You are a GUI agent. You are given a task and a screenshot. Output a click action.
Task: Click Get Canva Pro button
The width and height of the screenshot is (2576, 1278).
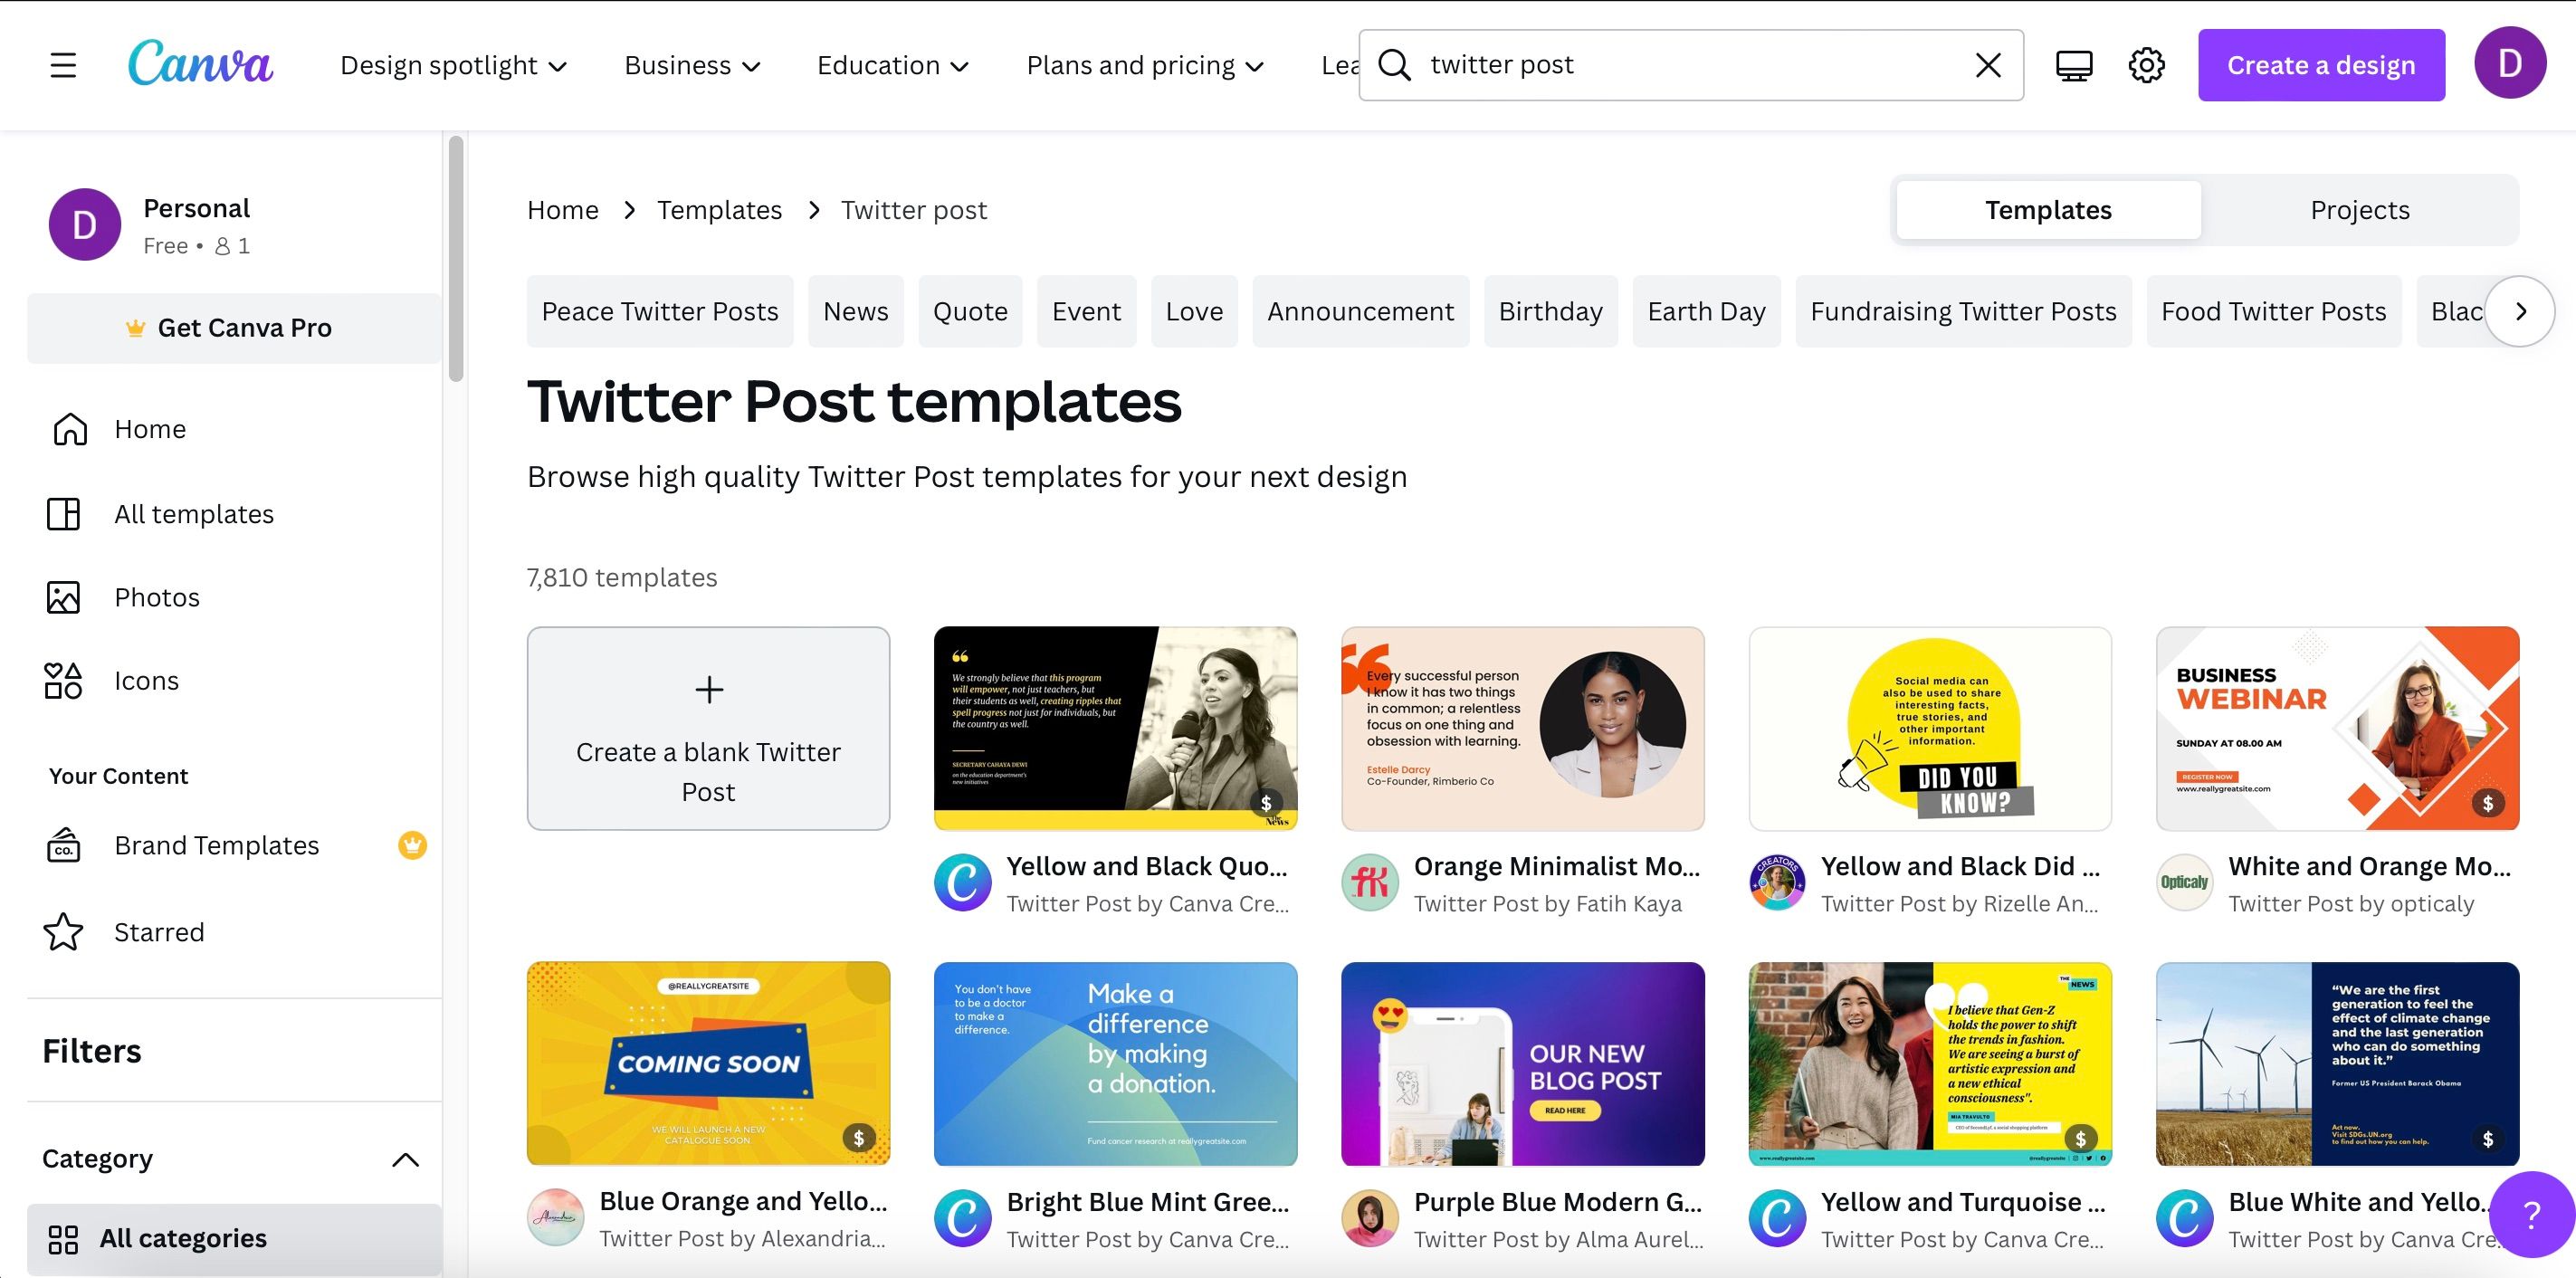[x=234, y=328]
